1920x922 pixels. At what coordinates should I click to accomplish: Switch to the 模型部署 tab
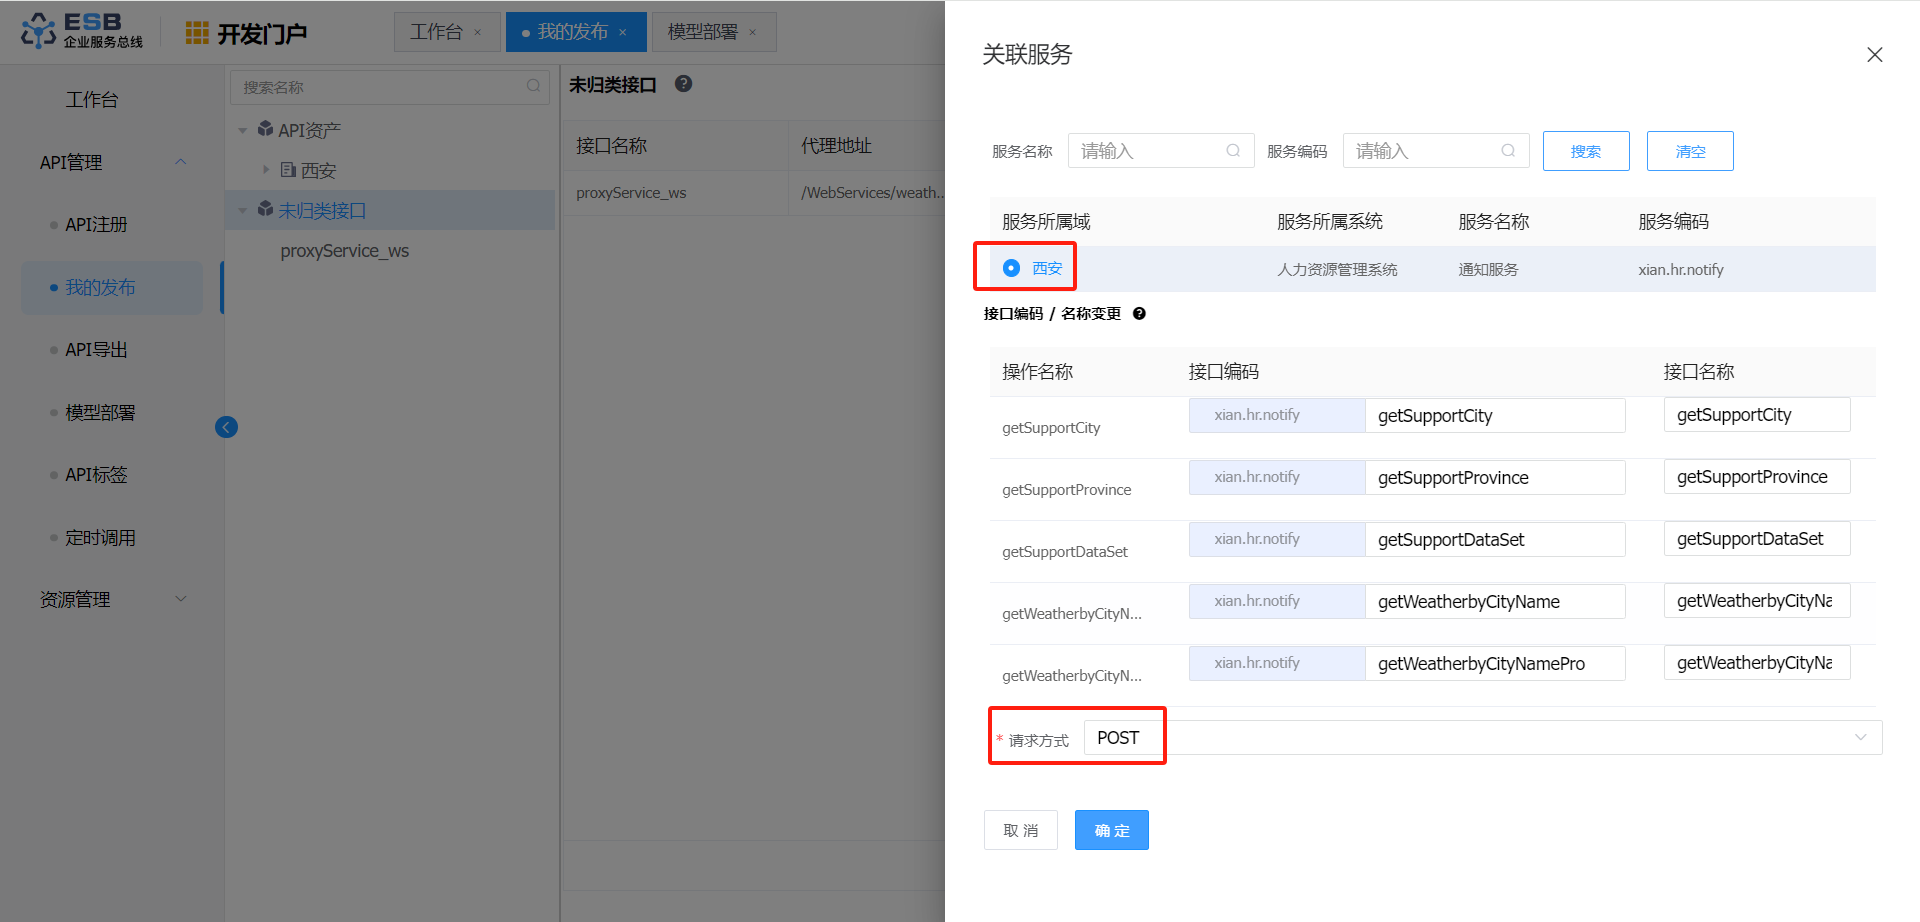pos(702,32)
